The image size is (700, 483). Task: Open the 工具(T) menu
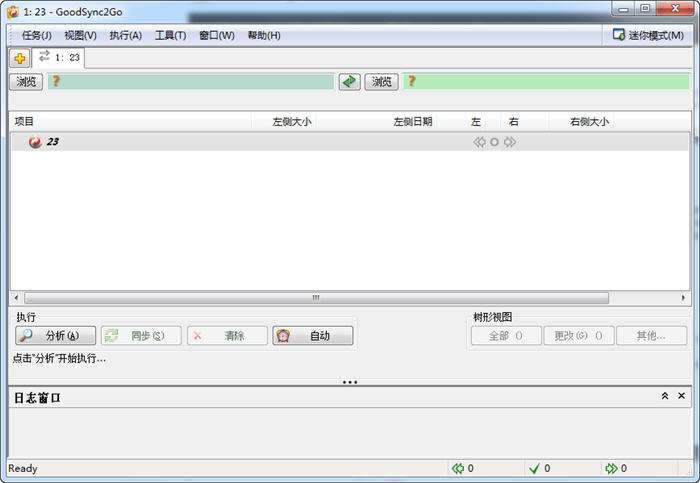click(171, 35)
